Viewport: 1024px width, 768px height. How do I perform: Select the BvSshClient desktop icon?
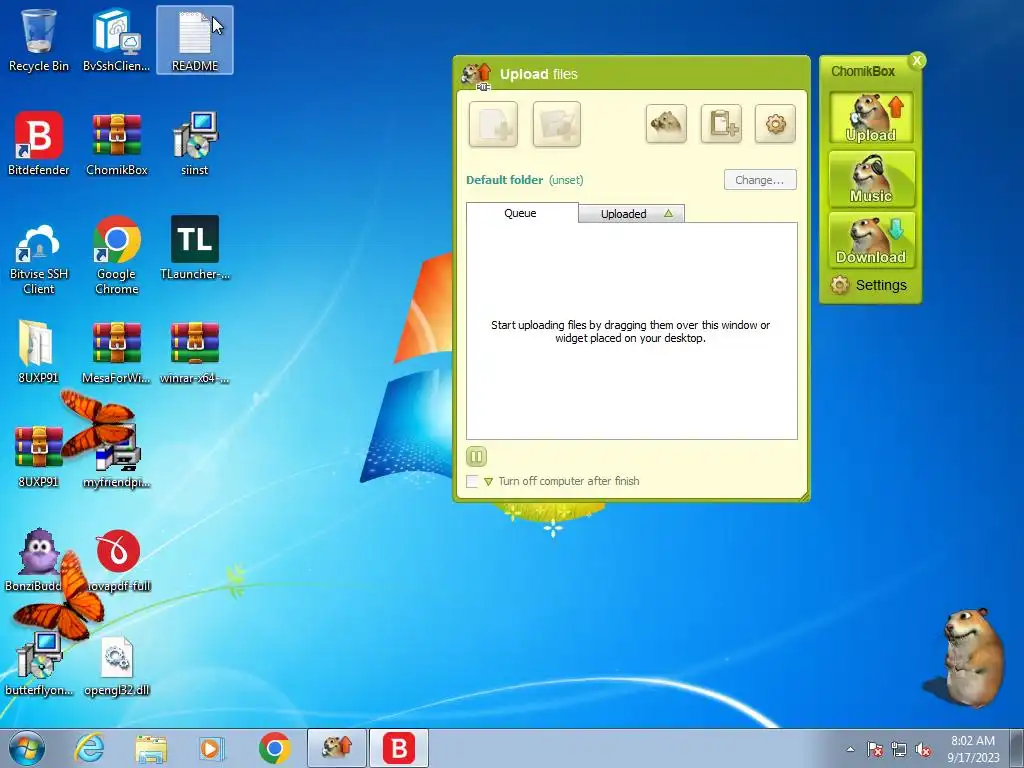click(116, 39)
